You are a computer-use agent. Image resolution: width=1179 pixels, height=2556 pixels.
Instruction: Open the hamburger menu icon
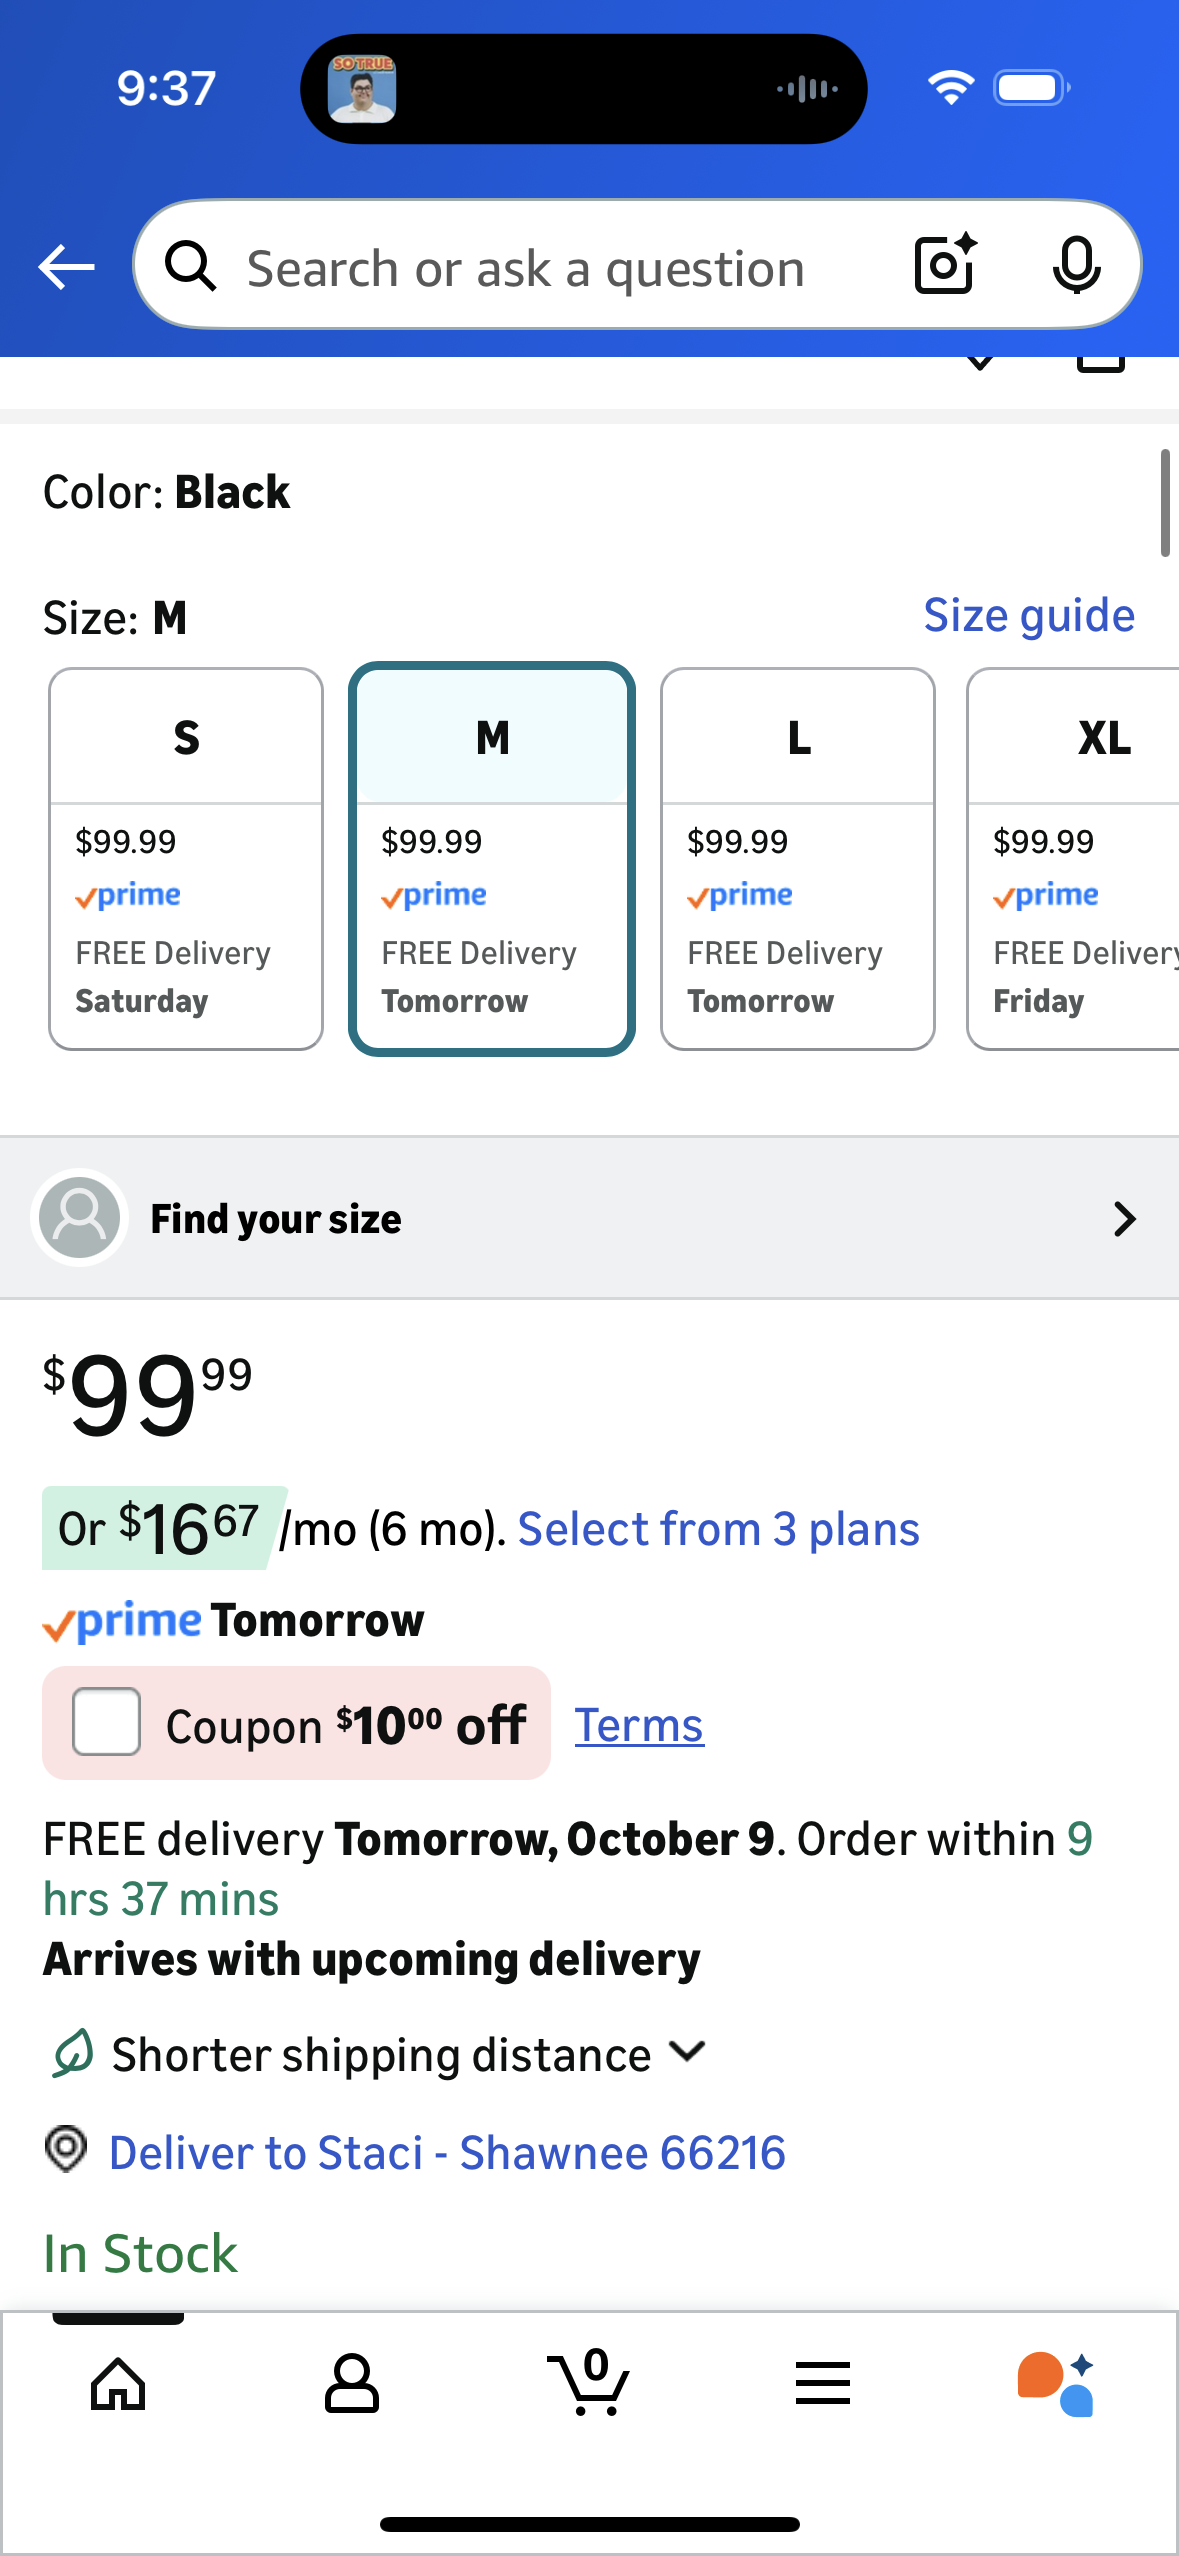(823, 2384)
